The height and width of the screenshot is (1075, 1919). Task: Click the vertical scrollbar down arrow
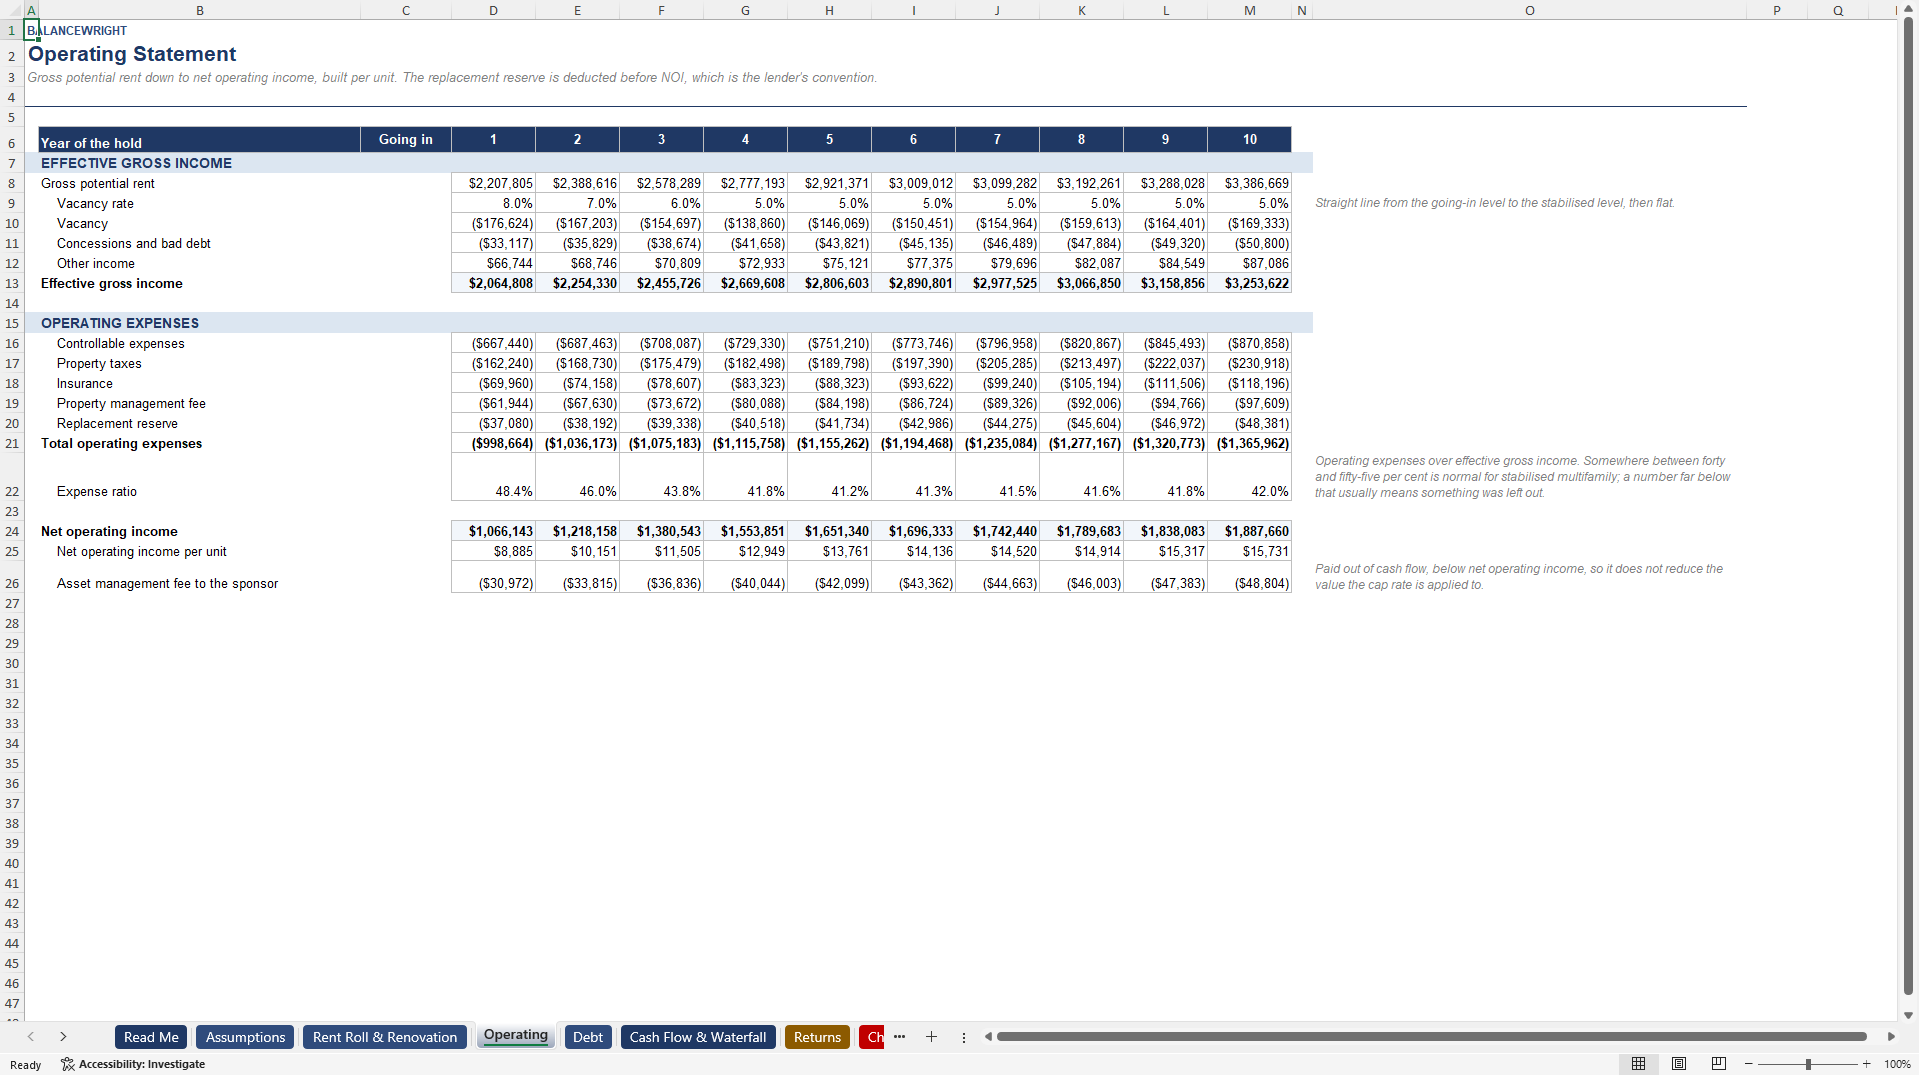pos(1908,1015)
